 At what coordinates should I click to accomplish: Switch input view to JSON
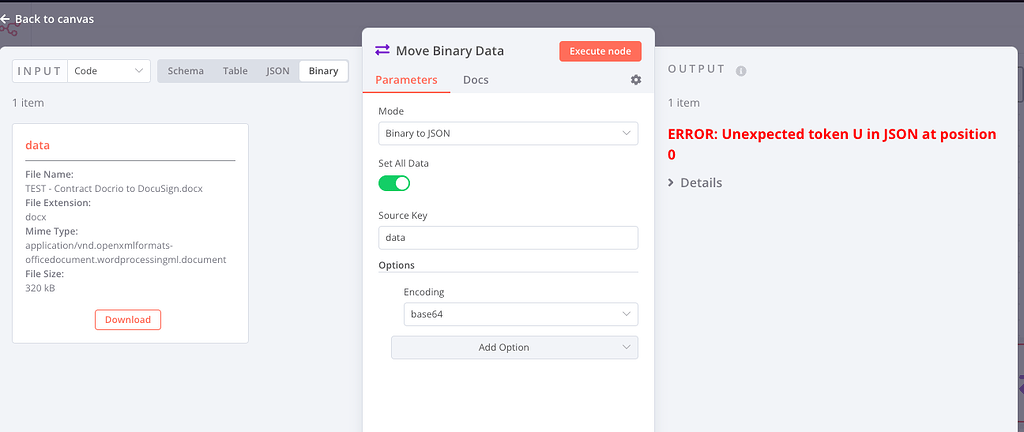[277, 71]
